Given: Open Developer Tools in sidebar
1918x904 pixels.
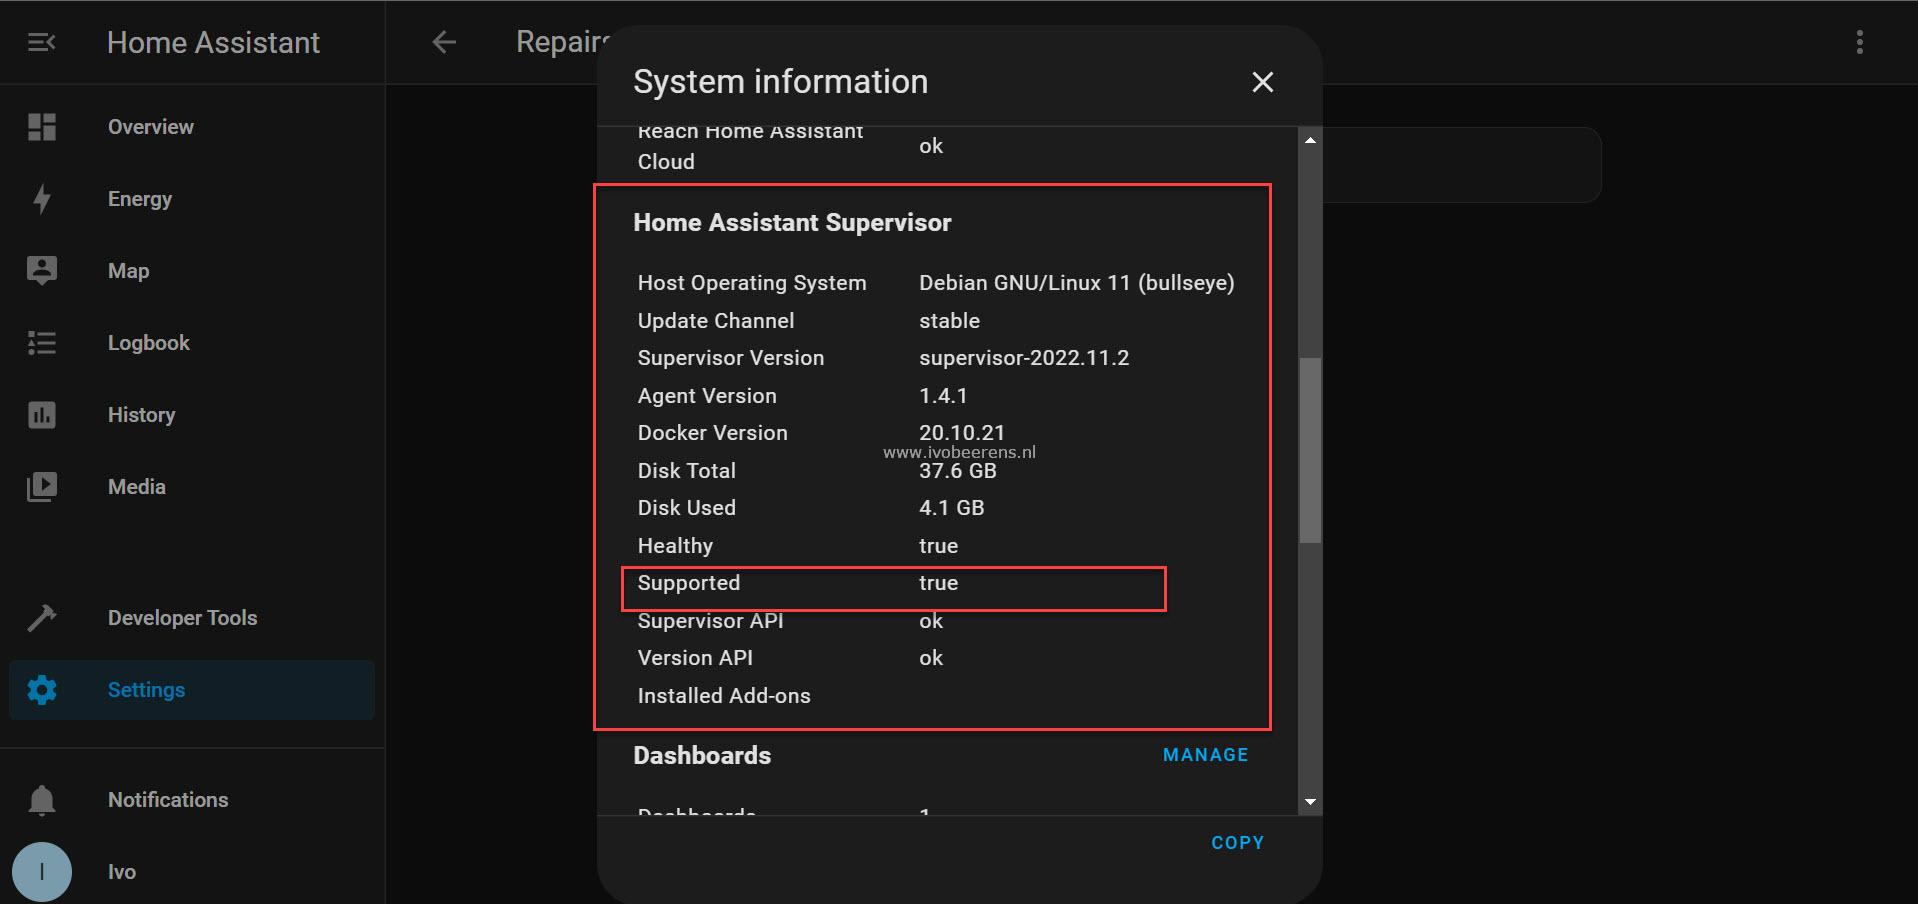Looking at the screenshot, I should (x=192, y=618).
